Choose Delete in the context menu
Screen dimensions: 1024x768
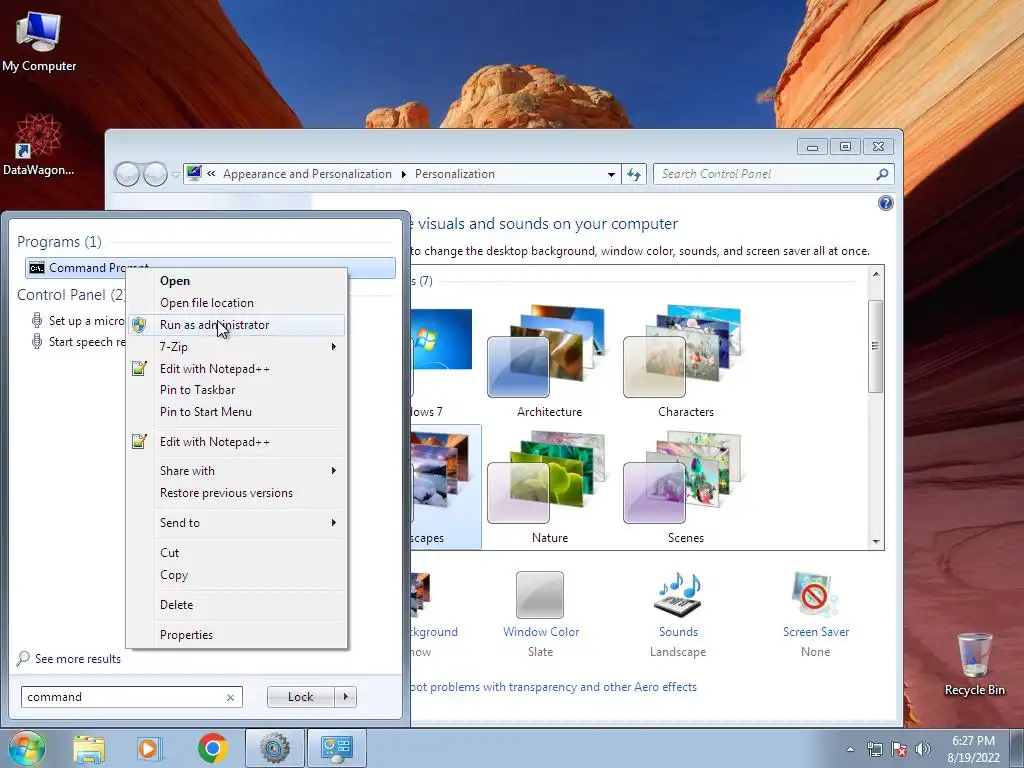coord(237,605)
